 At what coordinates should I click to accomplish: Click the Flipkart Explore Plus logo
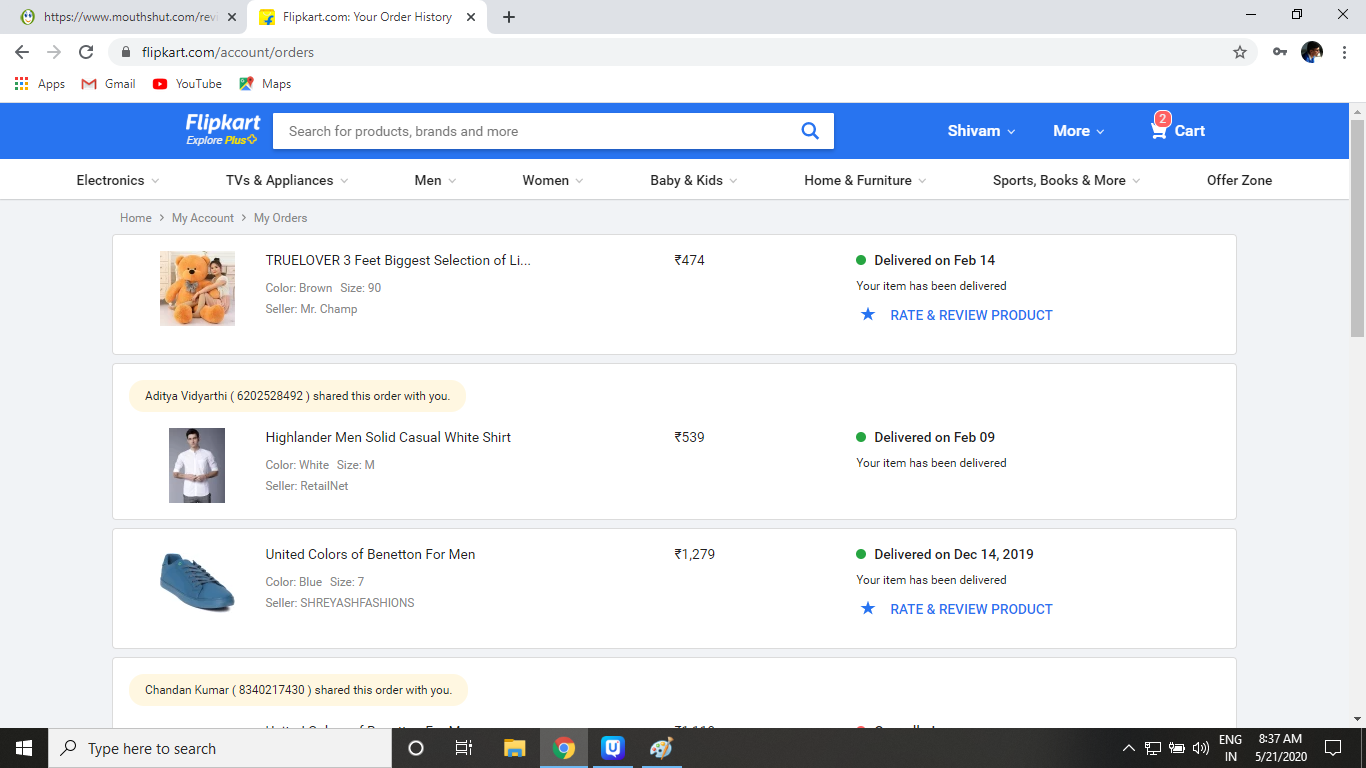point(222,129)
